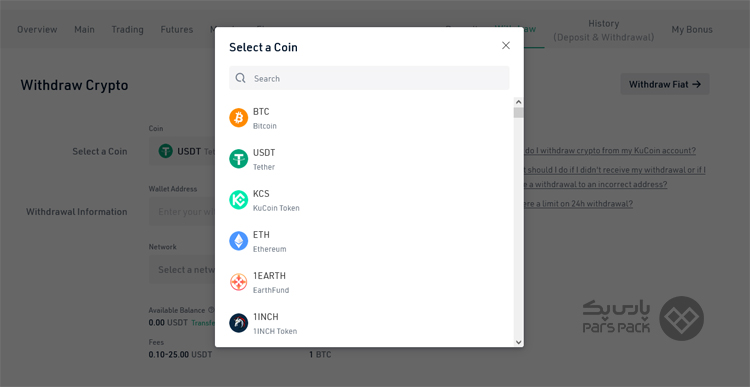Select the Bitcoin coin icon

(239, 118)
